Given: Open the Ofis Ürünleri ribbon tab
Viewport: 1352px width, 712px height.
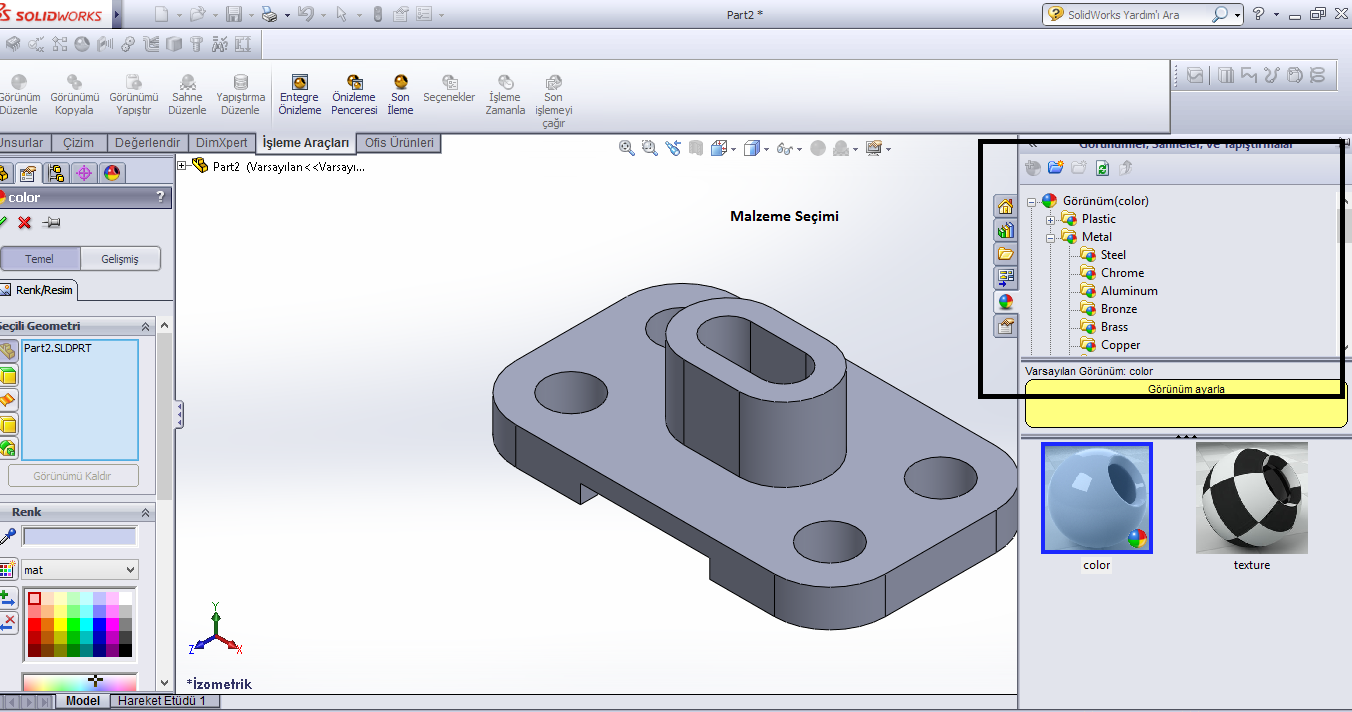Looking at the screenshot, I should click(x=399, y=142).
